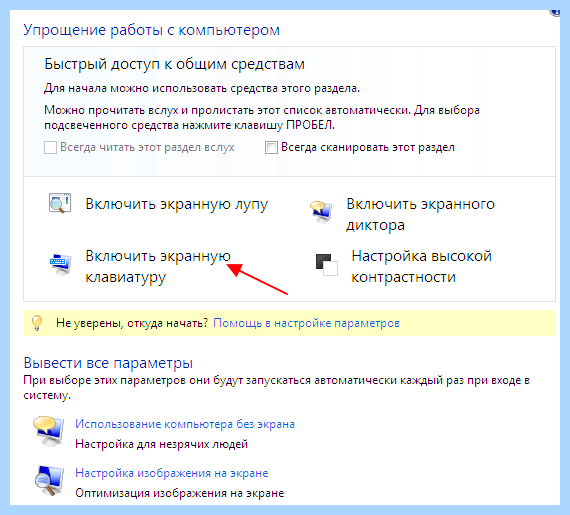Click the icon for Использование компьютера без экрана

pyautogui.click(x=48, y=431)
